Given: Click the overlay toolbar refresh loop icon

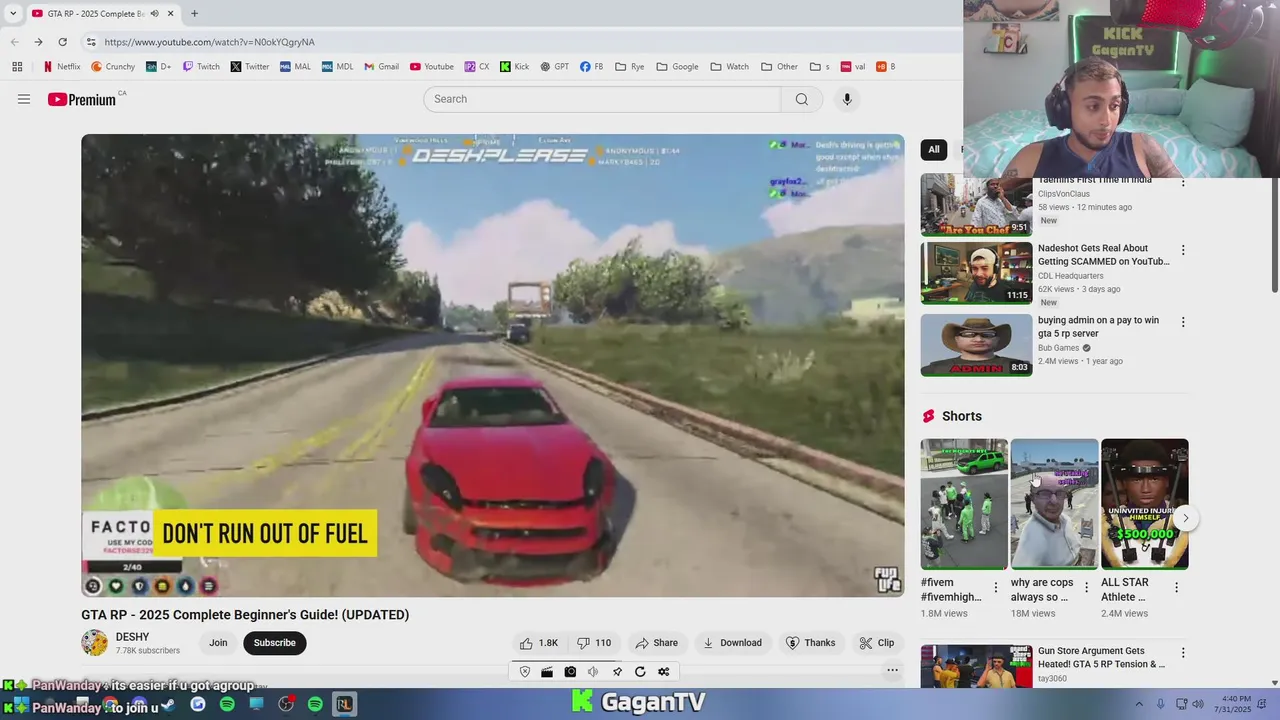Looking at the screenshot, I should (x=640, y=672).
